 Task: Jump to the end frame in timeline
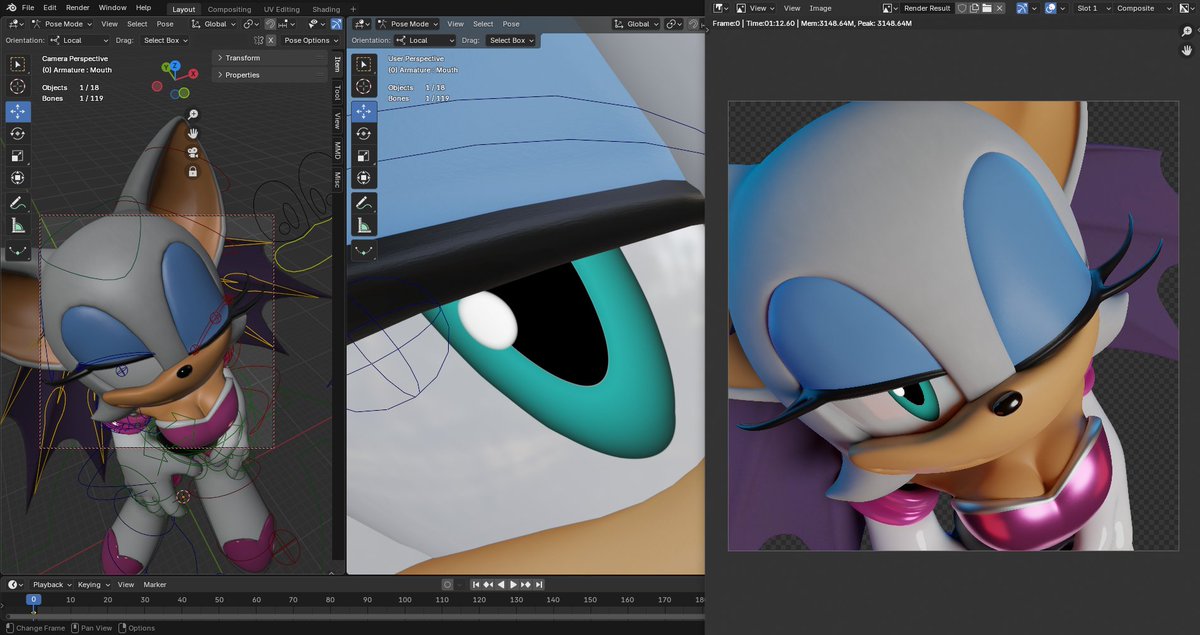click(x=539, y=584)
